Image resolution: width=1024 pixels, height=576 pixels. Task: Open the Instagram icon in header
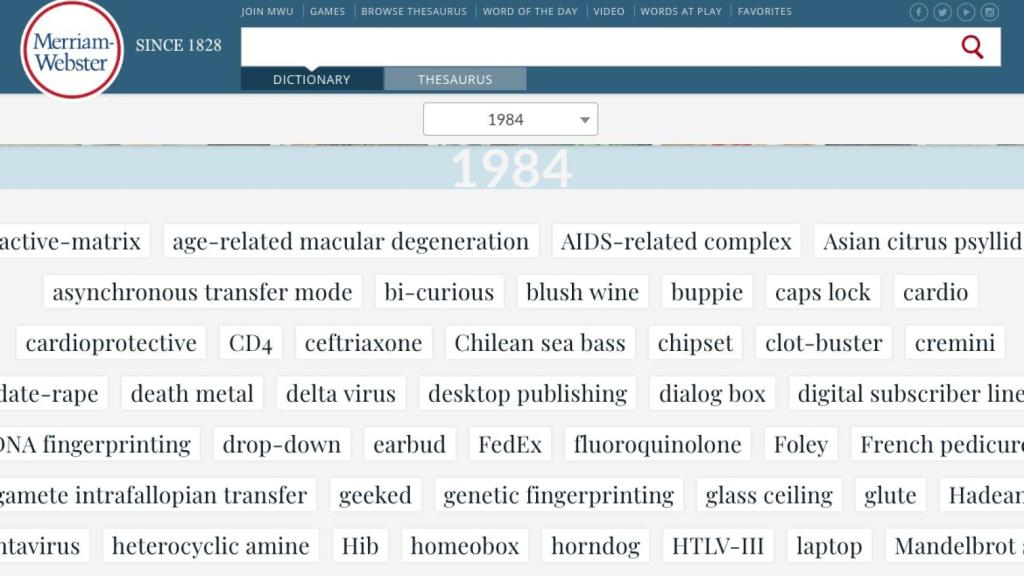990,12
